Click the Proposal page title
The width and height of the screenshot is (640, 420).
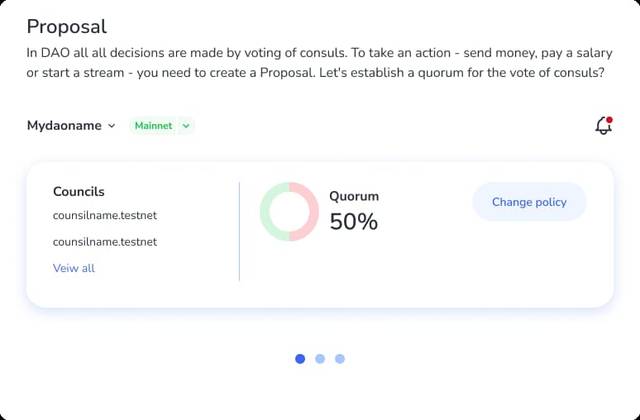[x=66, y=27]
